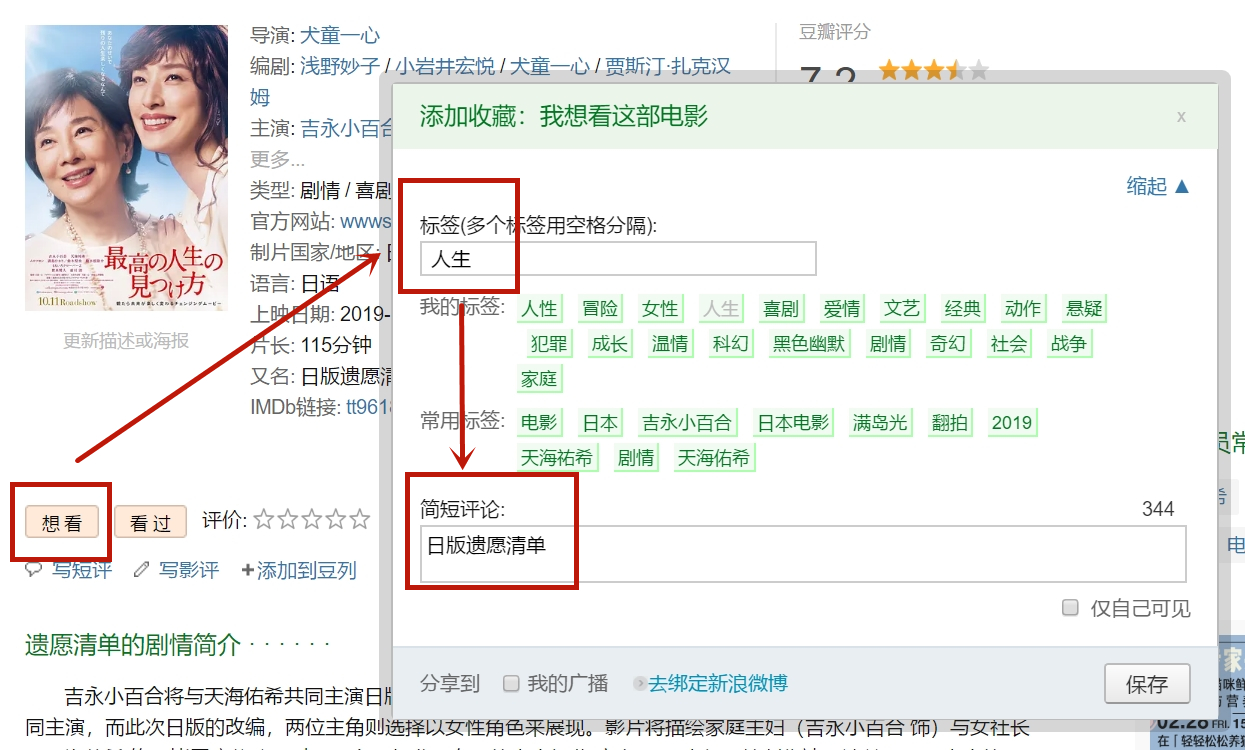
Task: Close the 添加收藏 dialog with the x
Action: [1181, 117]
